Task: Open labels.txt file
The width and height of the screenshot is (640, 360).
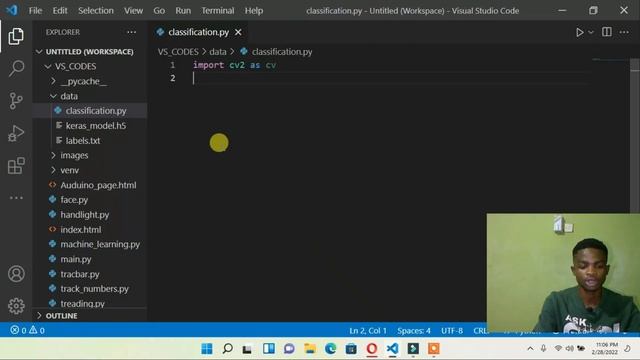Action: pyautogui.click(x=89, y=141)
